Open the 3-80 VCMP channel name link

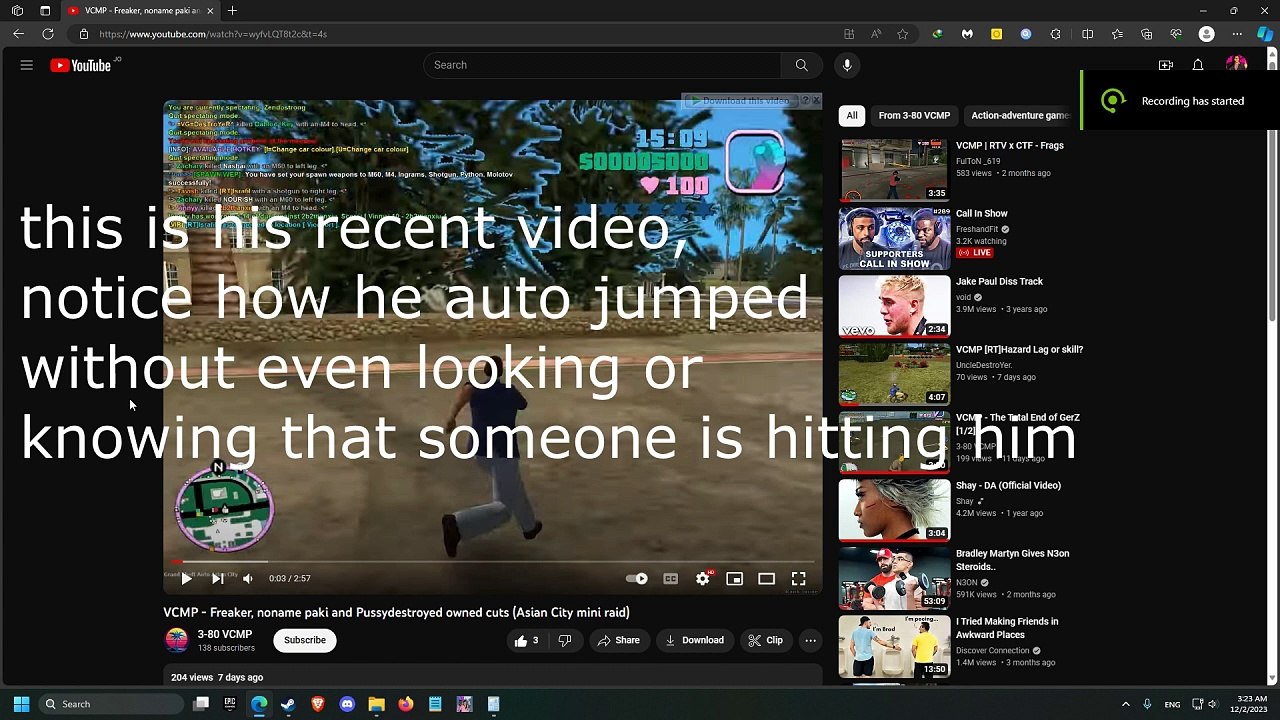pos(225,634)
